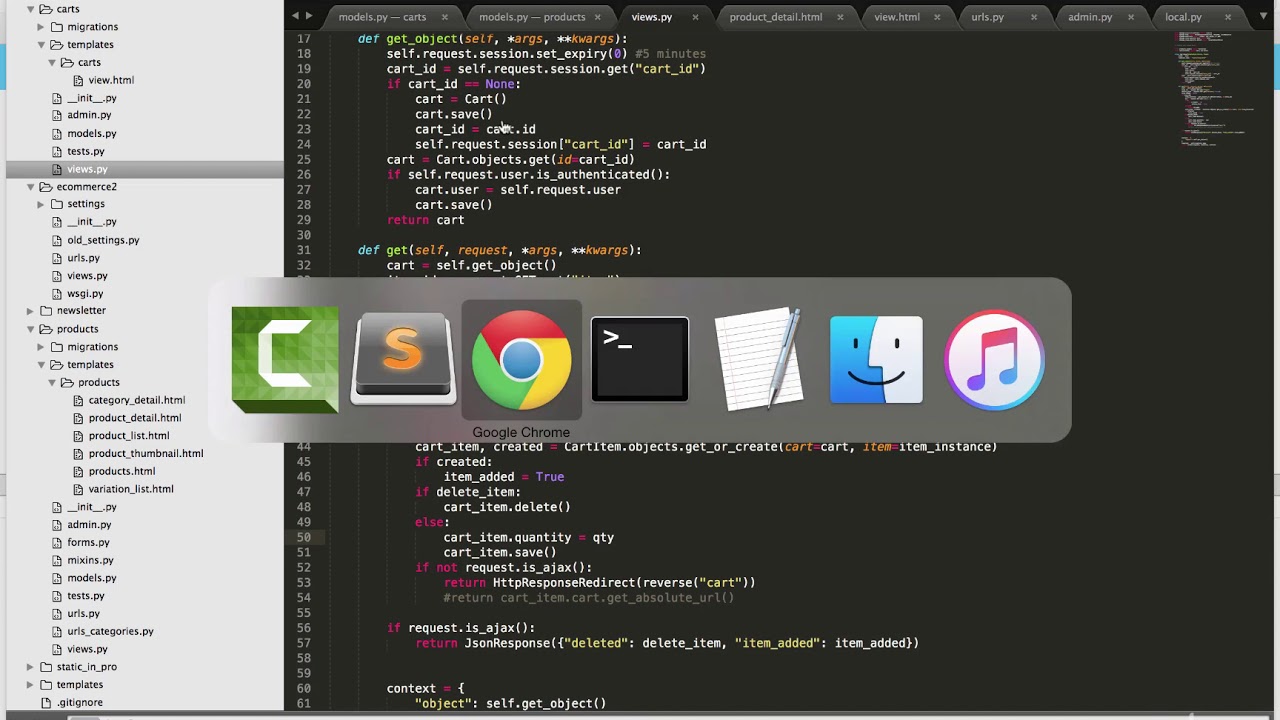The width and height of the screenshot is (1280, 720).
Task: Open urls_categories.py in the sidebar
Action: pos(110,632)
